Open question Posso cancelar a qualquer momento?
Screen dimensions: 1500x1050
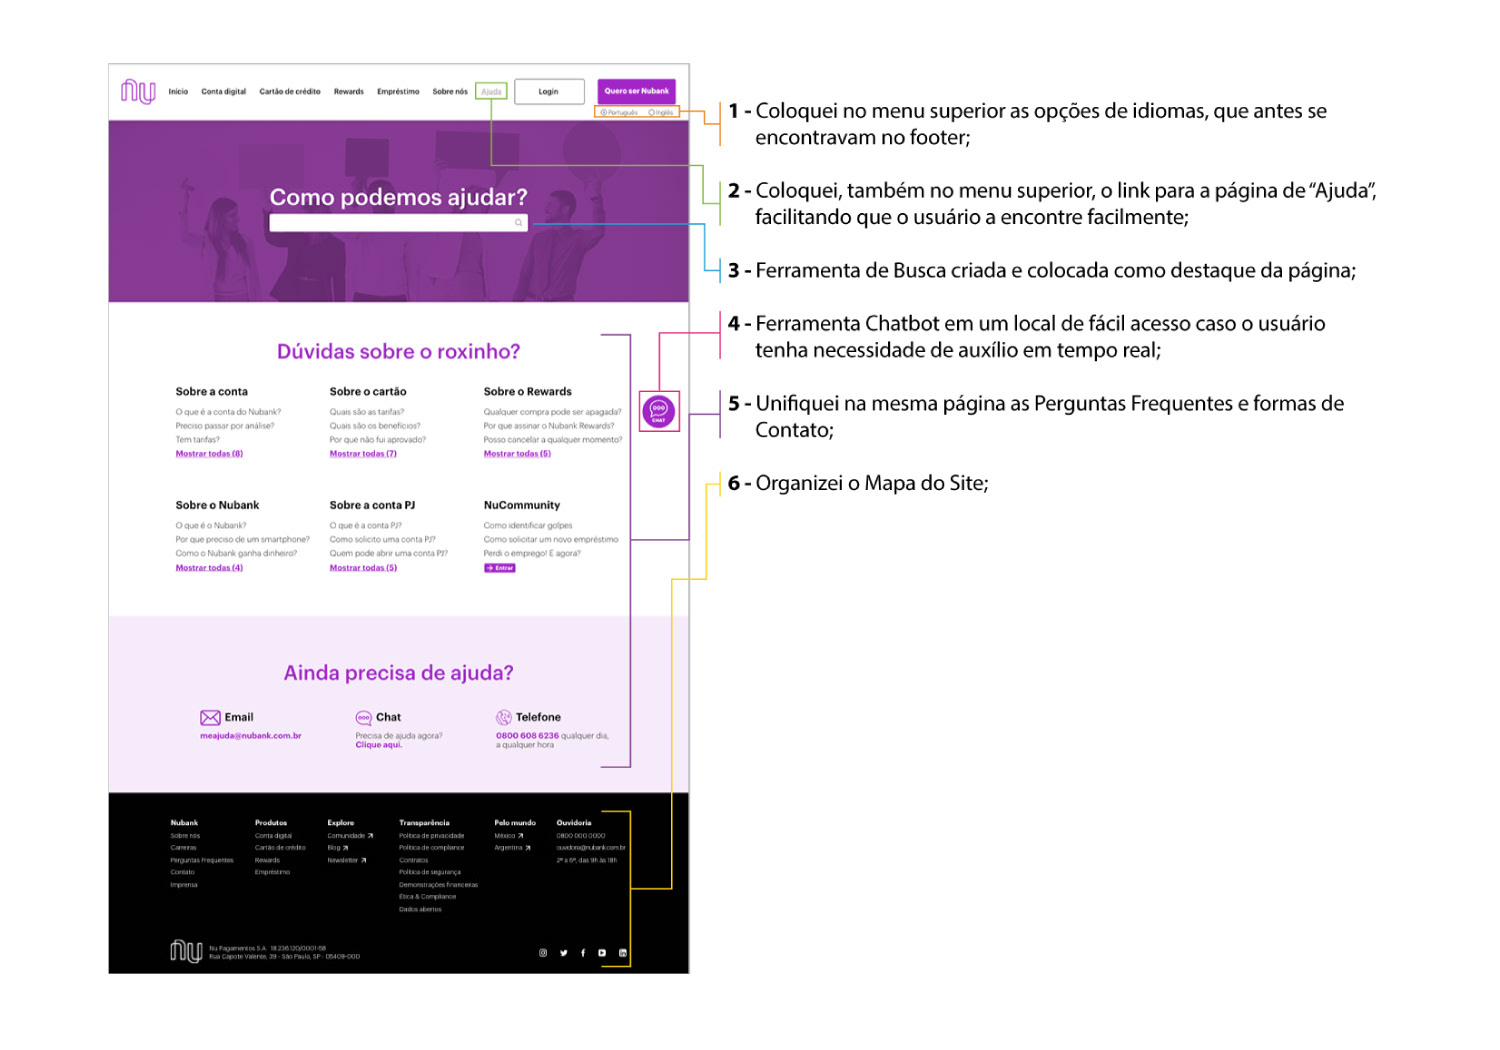(553, 440)
